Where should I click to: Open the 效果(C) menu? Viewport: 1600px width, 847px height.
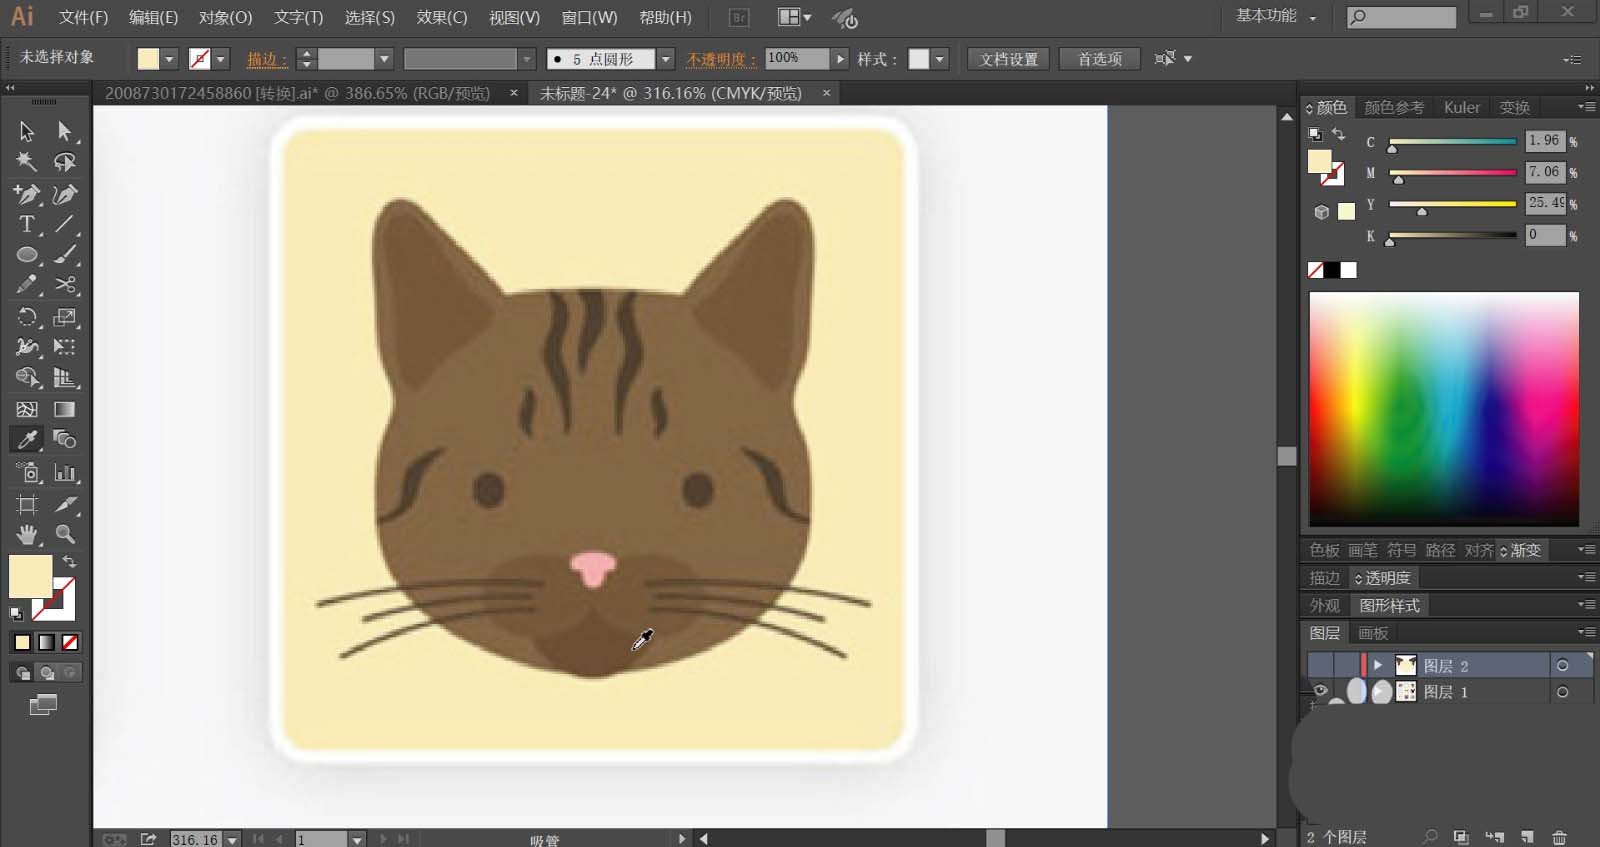click(x=442, y=17)
